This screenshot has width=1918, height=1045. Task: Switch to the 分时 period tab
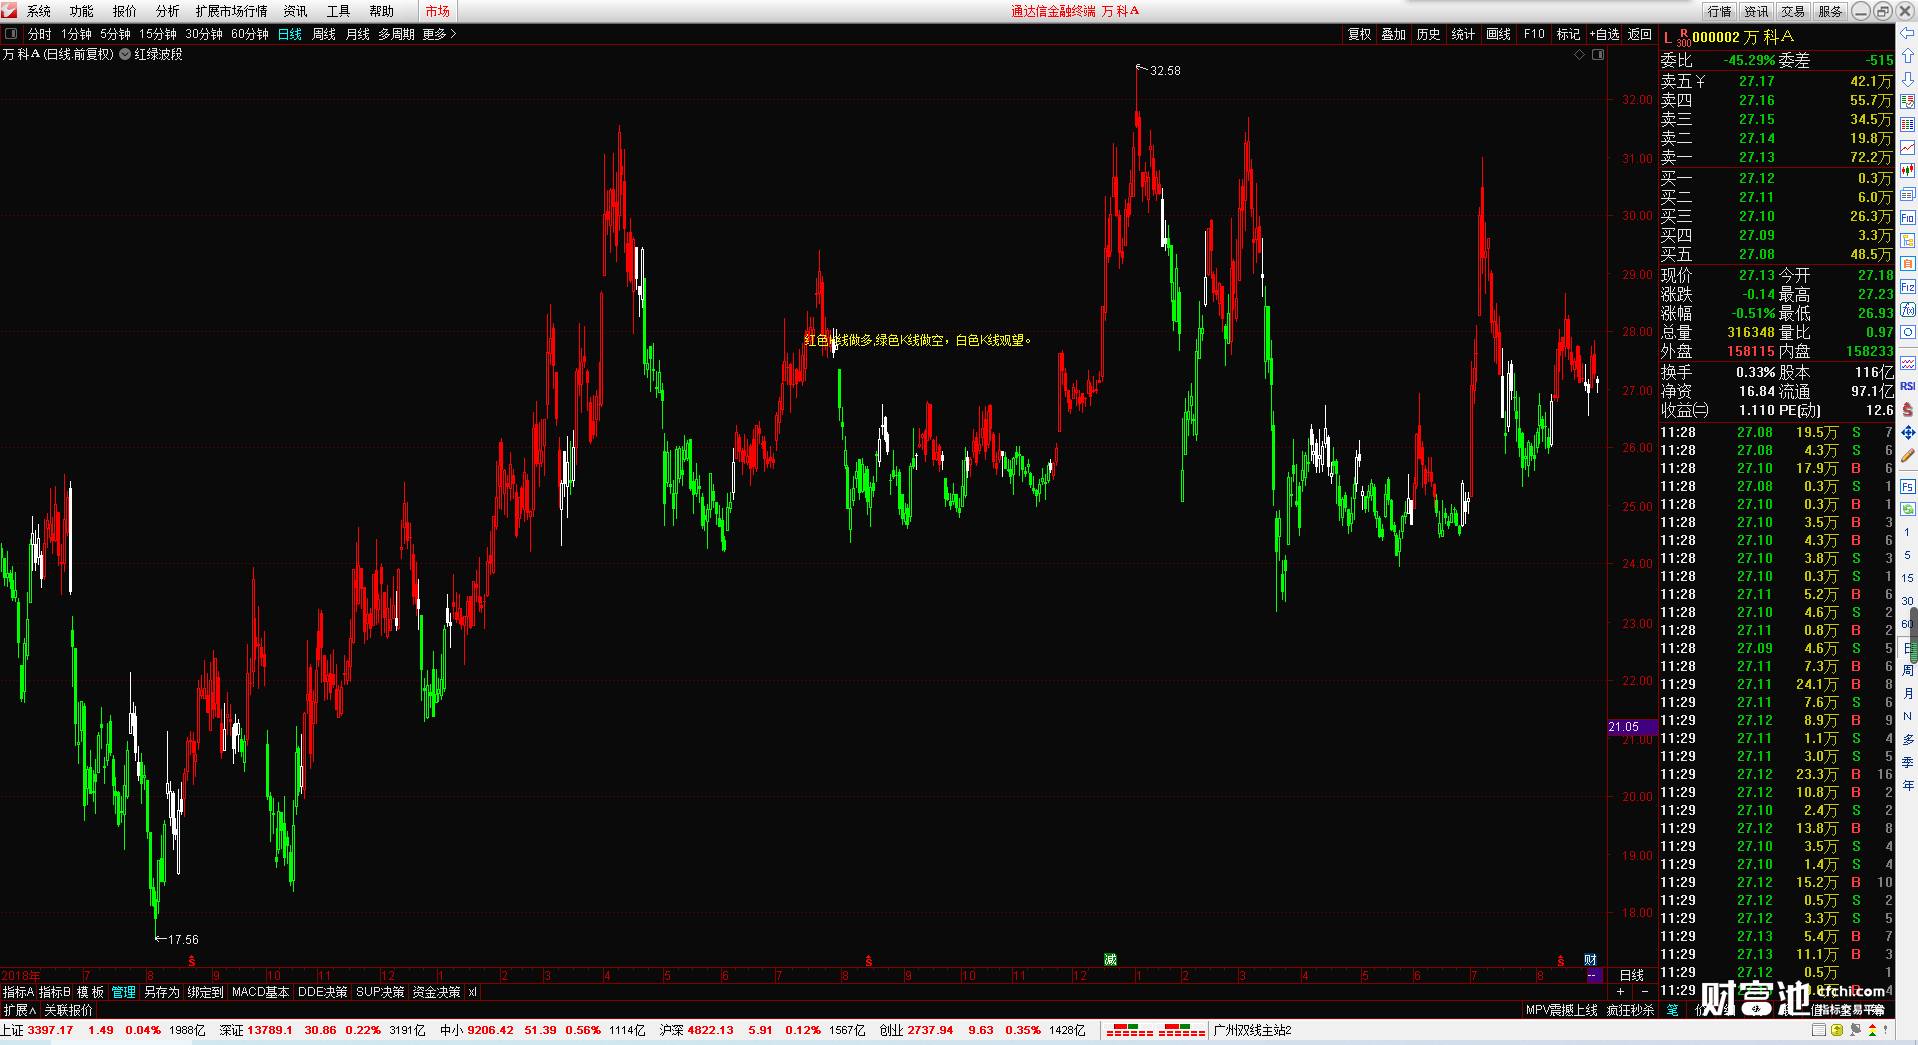[x=40, y=34]
